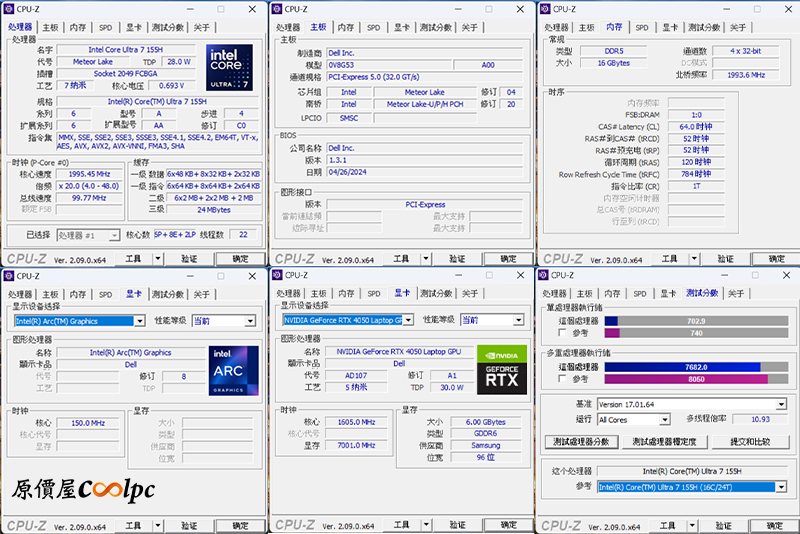The height and width of the screenshot is (534, 800).
Task: Click 确定 in the mainboard window
Action: tap(508, 259)
